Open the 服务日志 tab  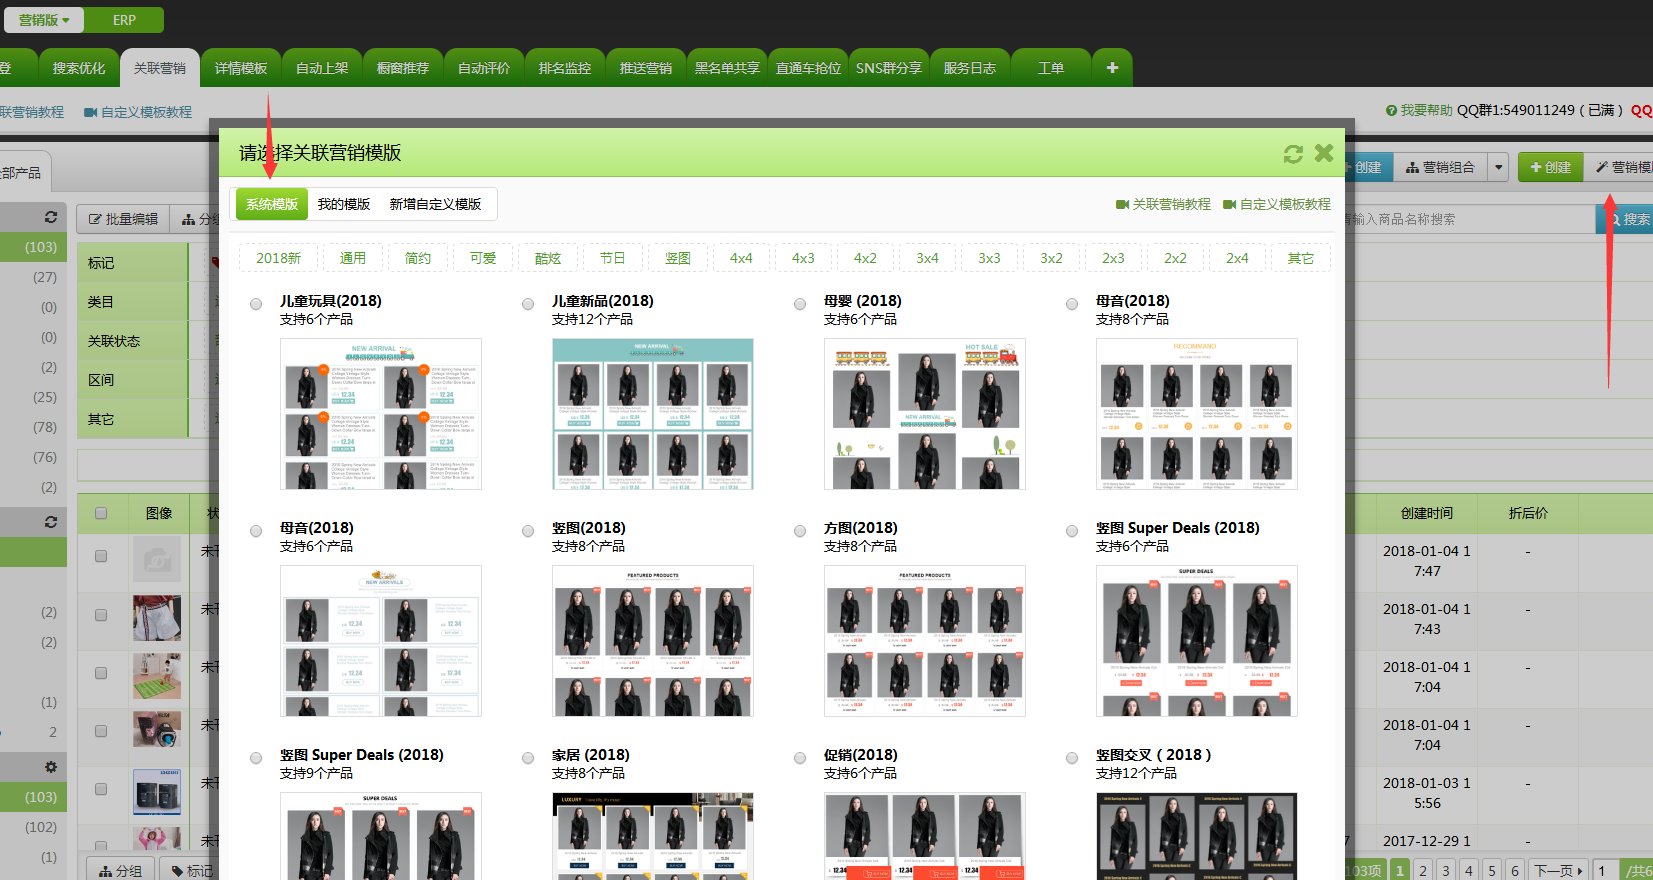(970, 68)
